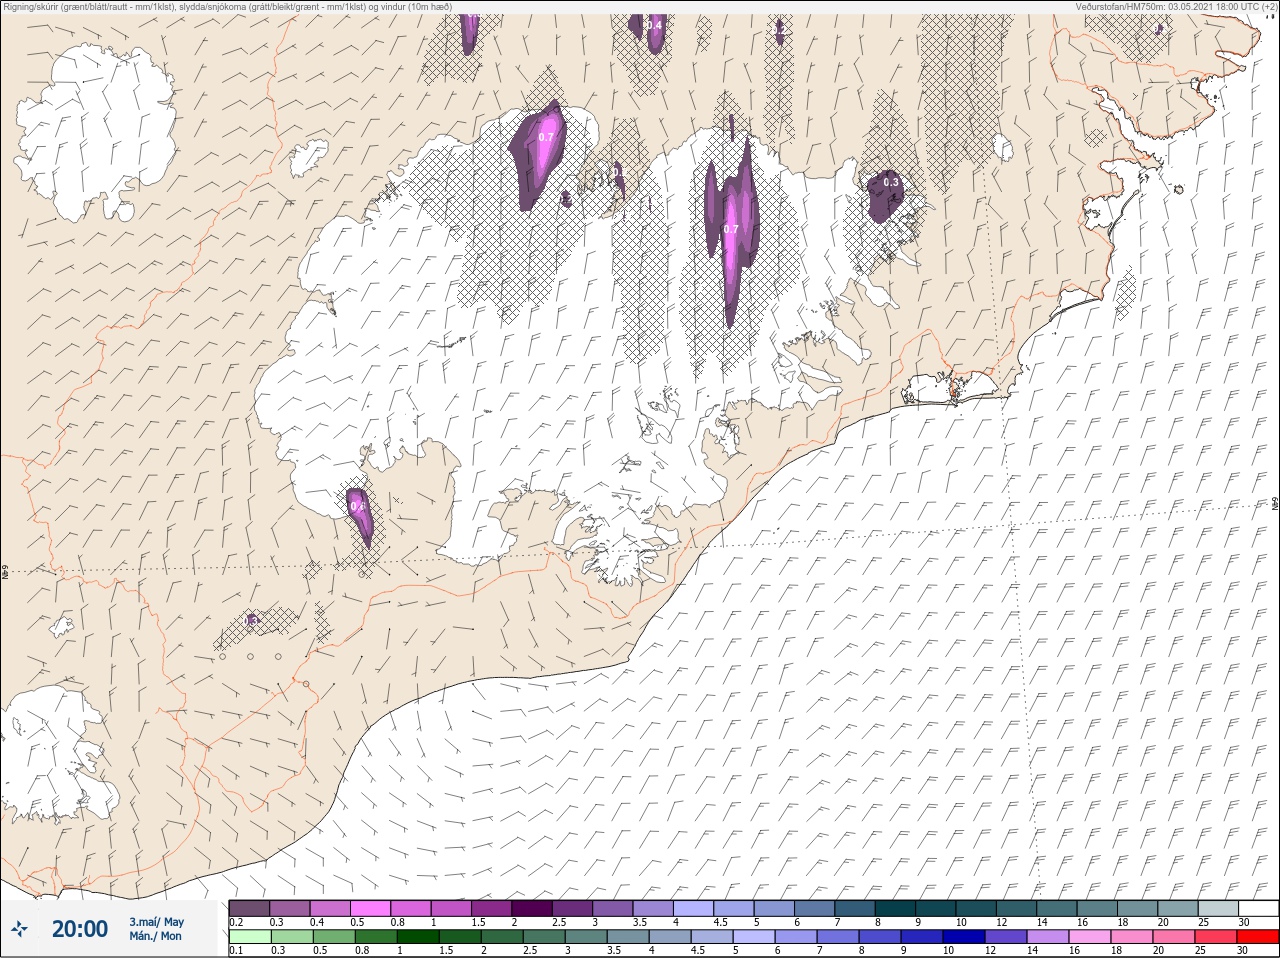The width and height of the screenshot is (1280, 958).
Task: Click the Veðurstofan wind-star logo icon
Action: pyautogui.click(x=20, y=929)
